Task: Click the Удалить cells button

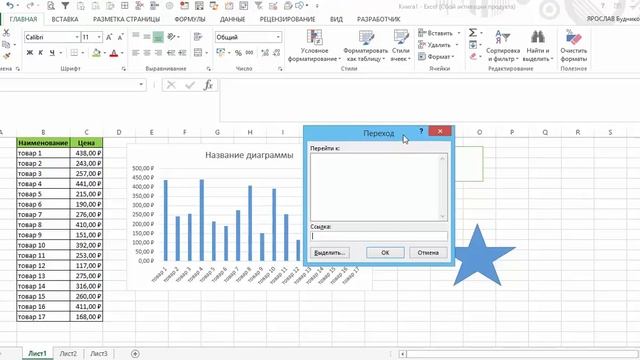Action: [x=435, y=45]
